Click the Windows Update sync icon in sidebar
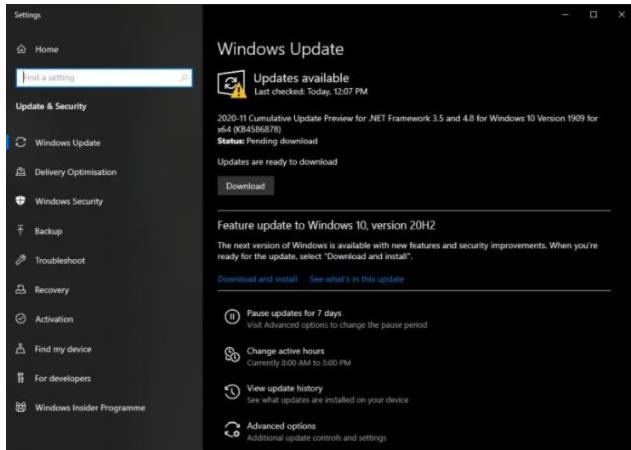Screen dimensions: 631x450 coord(21,142)
